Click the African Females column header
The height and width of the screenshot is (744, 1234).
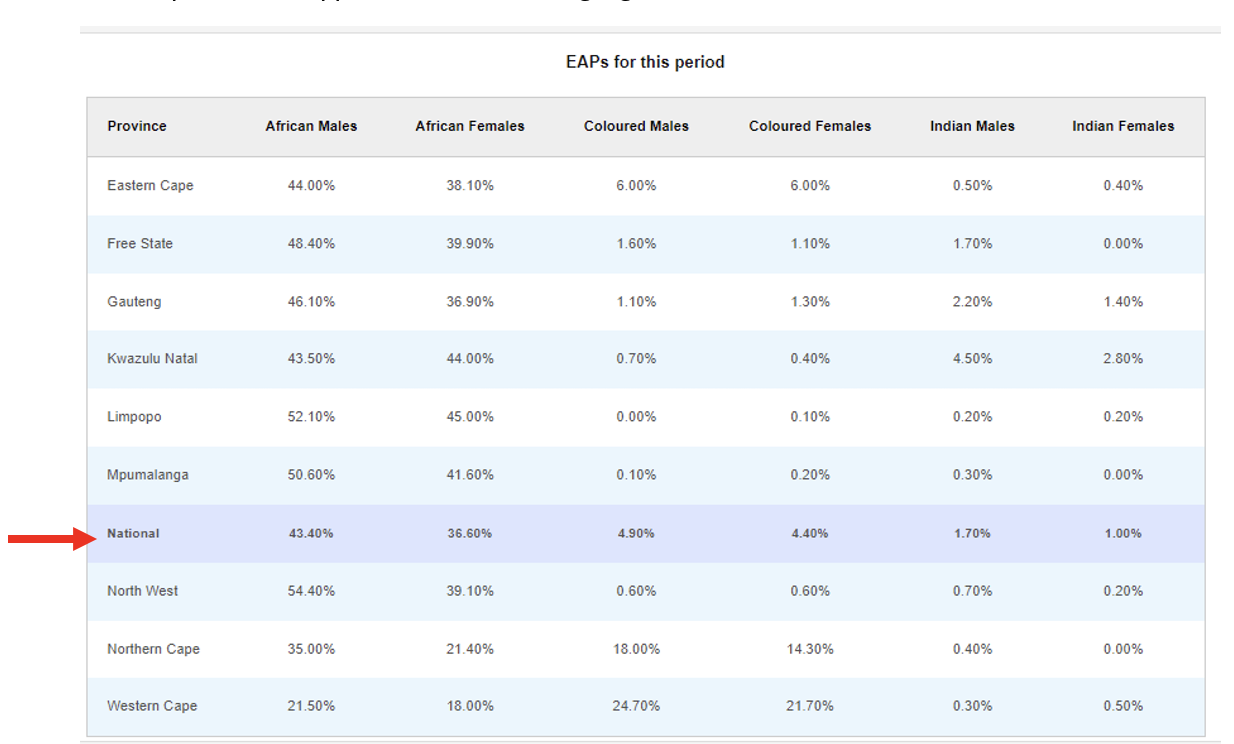[470, 126]
